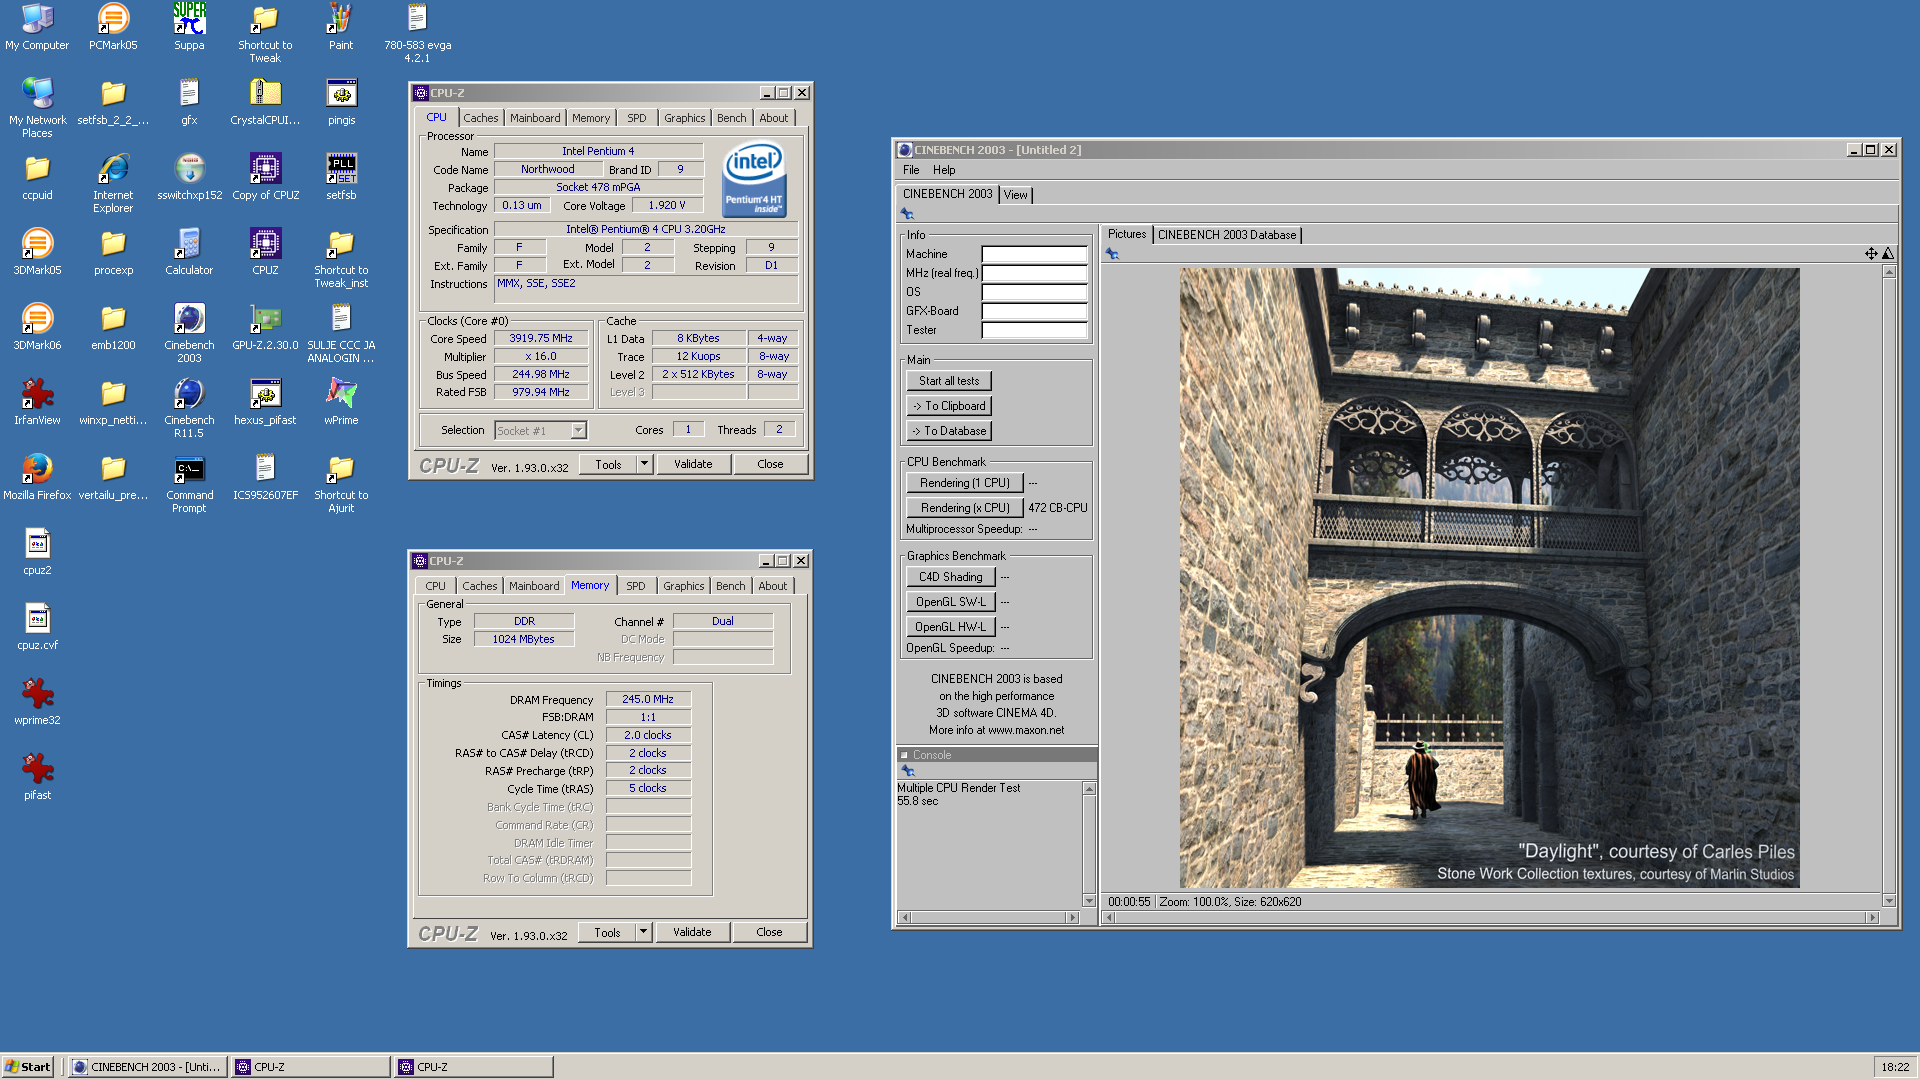
Task: Click the picture horizontal scrollbar right arrow
Action: click(1873, 918)
